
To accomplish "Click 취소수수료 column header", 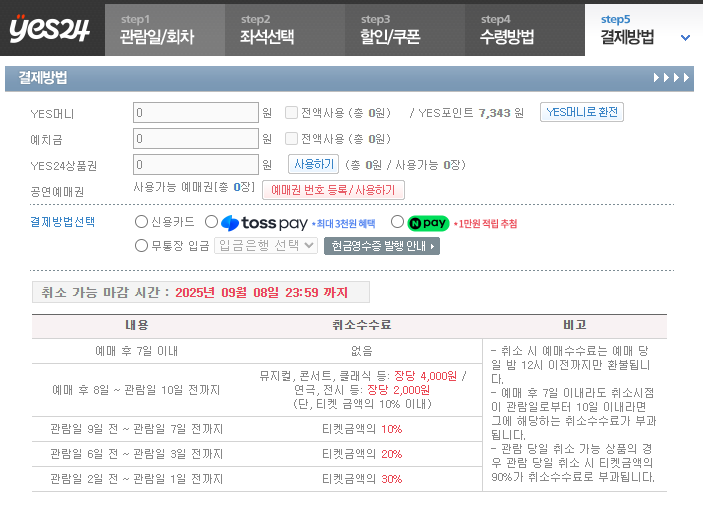I will pos(361,325).
